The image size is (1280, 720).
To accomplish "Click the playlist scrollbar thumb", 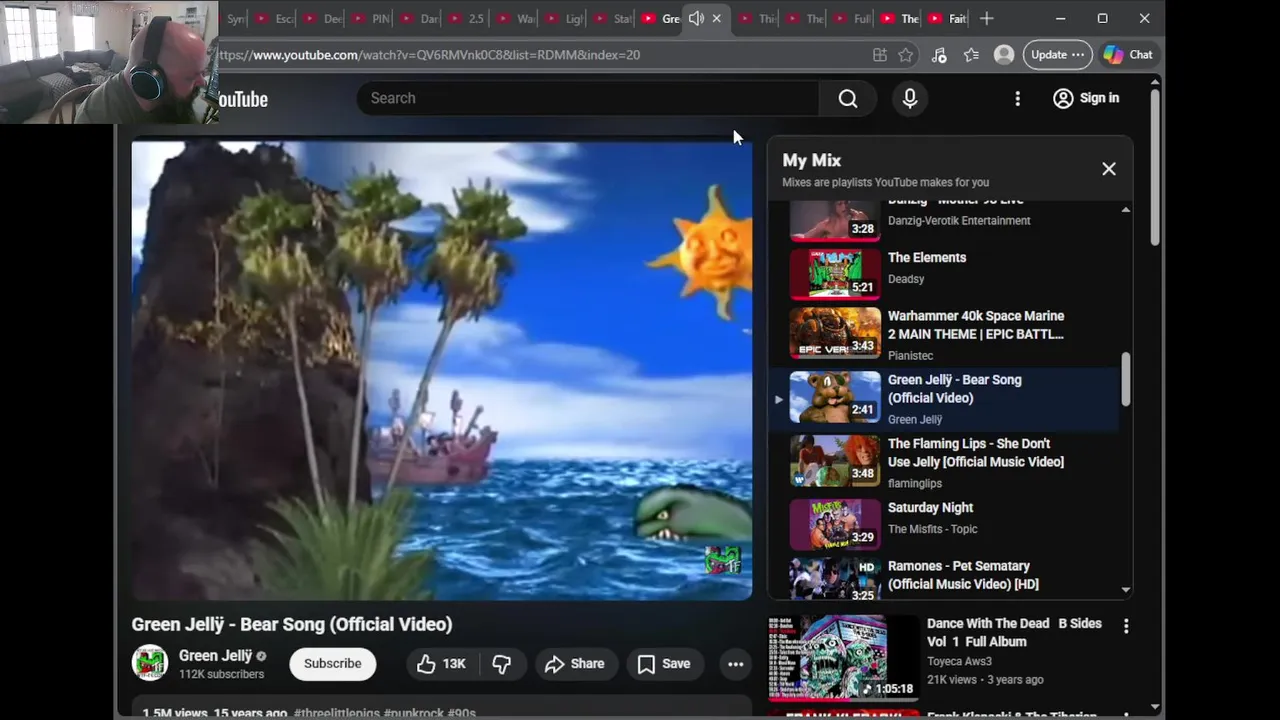I will tap(1126, 379).
